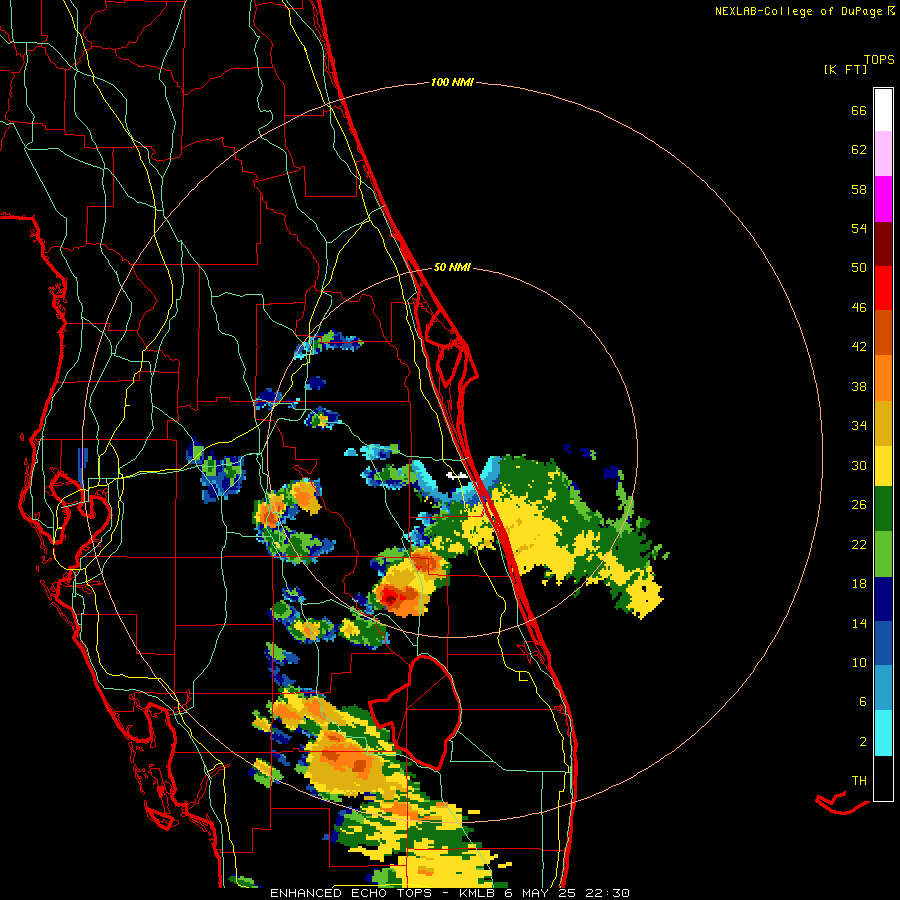Image resolution: width=900 pixels, height=900 pixels.
Task: Click the 62 legend value
Action: pyautogui.click(x=859, y=150)
